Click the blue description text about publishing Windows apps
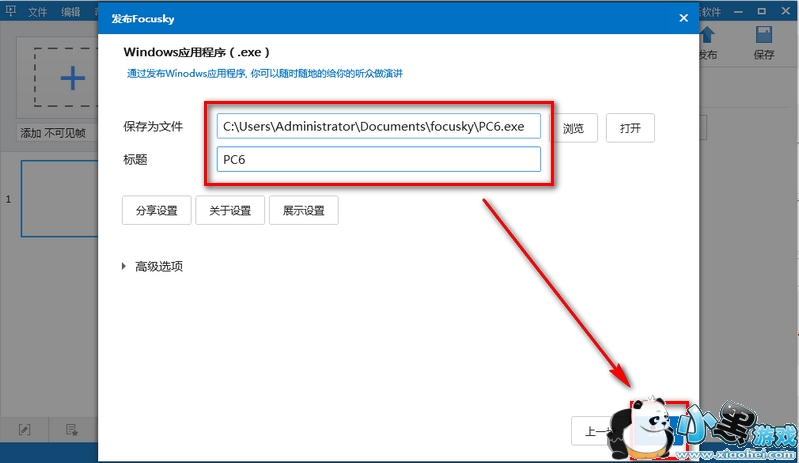 tap(264, 74)
